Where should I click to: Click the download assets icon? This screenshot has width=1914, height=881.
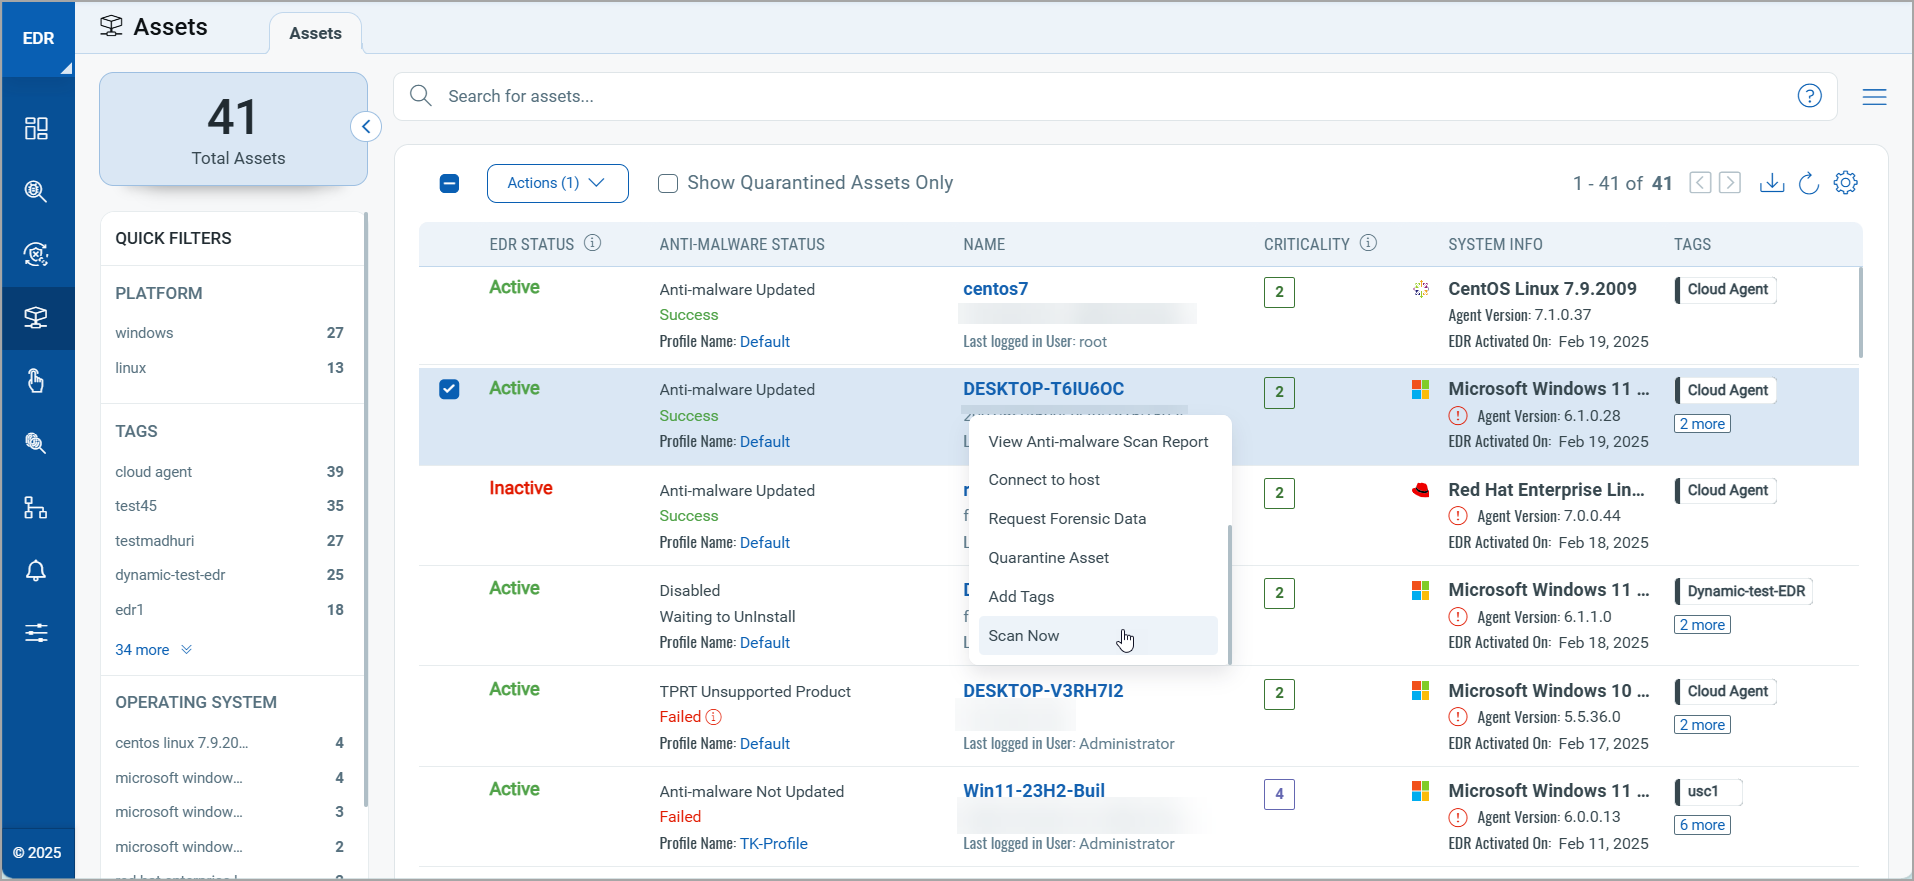point(1771,183)
